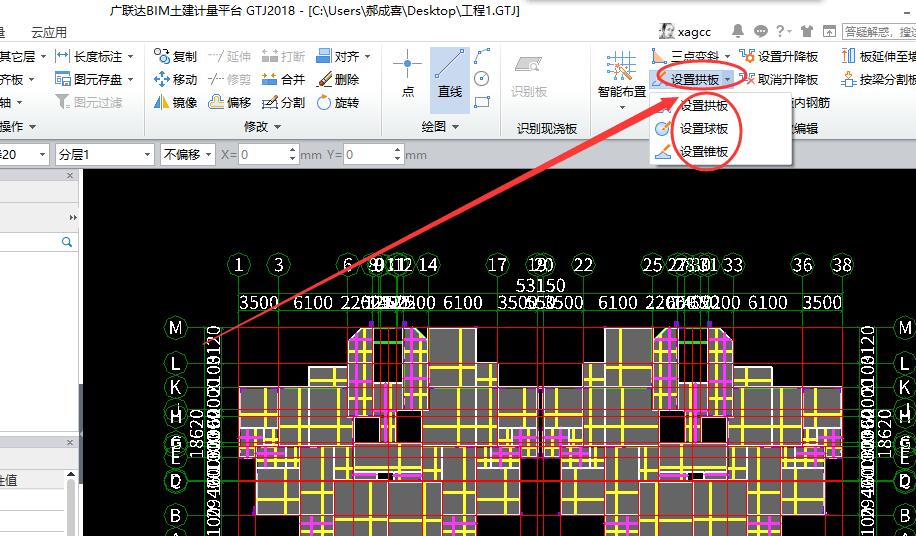Viewport: 916px width, 536px height.
Task: Open the notification bell
Action: pos(738,31)
